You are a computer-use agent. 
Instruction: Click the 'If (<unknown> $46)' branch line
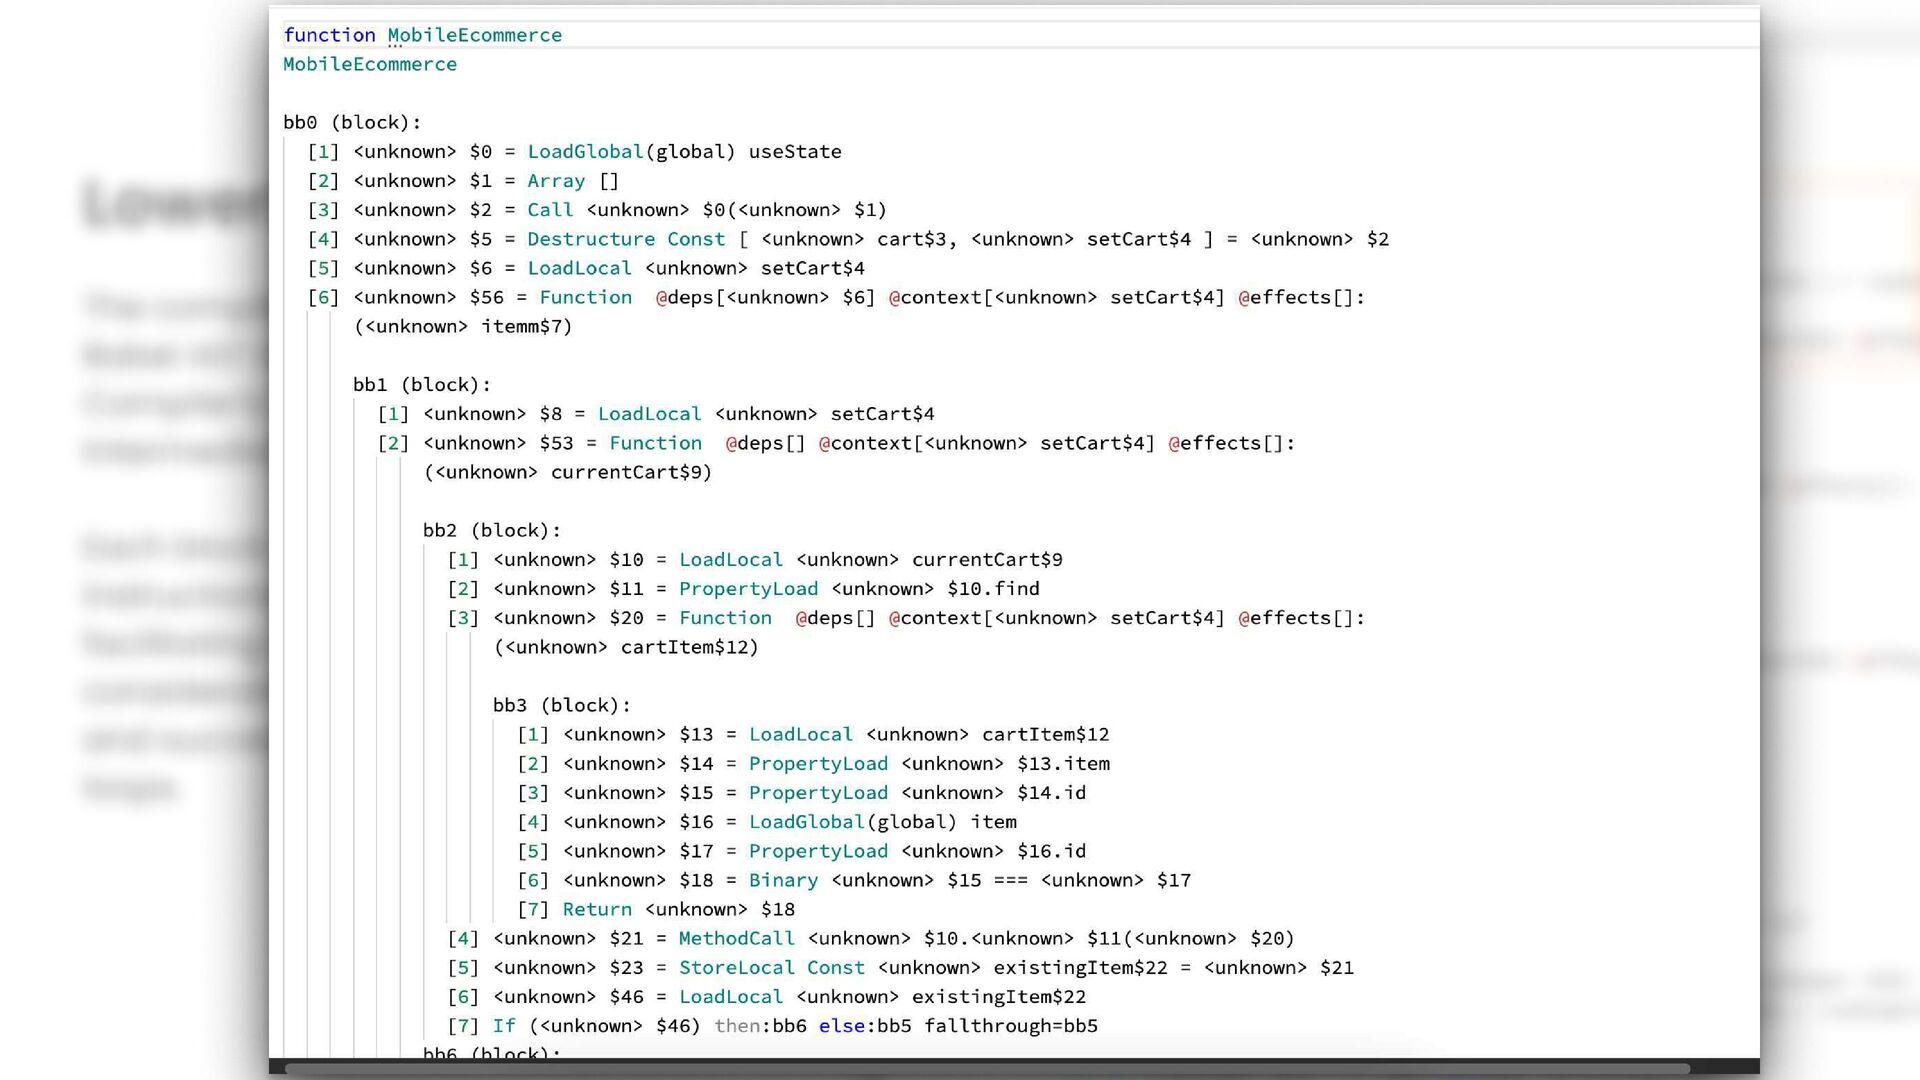[772, 1026]
